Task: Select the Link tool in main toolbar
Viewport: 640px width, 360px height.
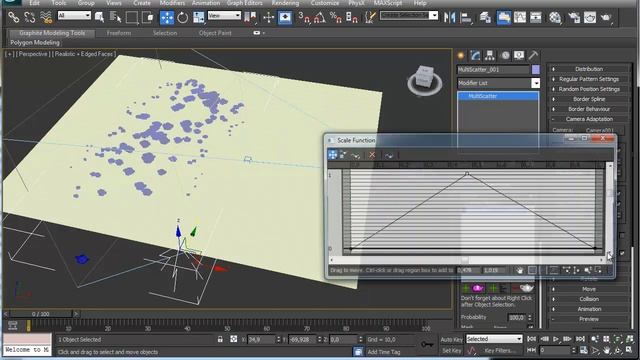Action: pyautogui.click(x=13, y=17)
